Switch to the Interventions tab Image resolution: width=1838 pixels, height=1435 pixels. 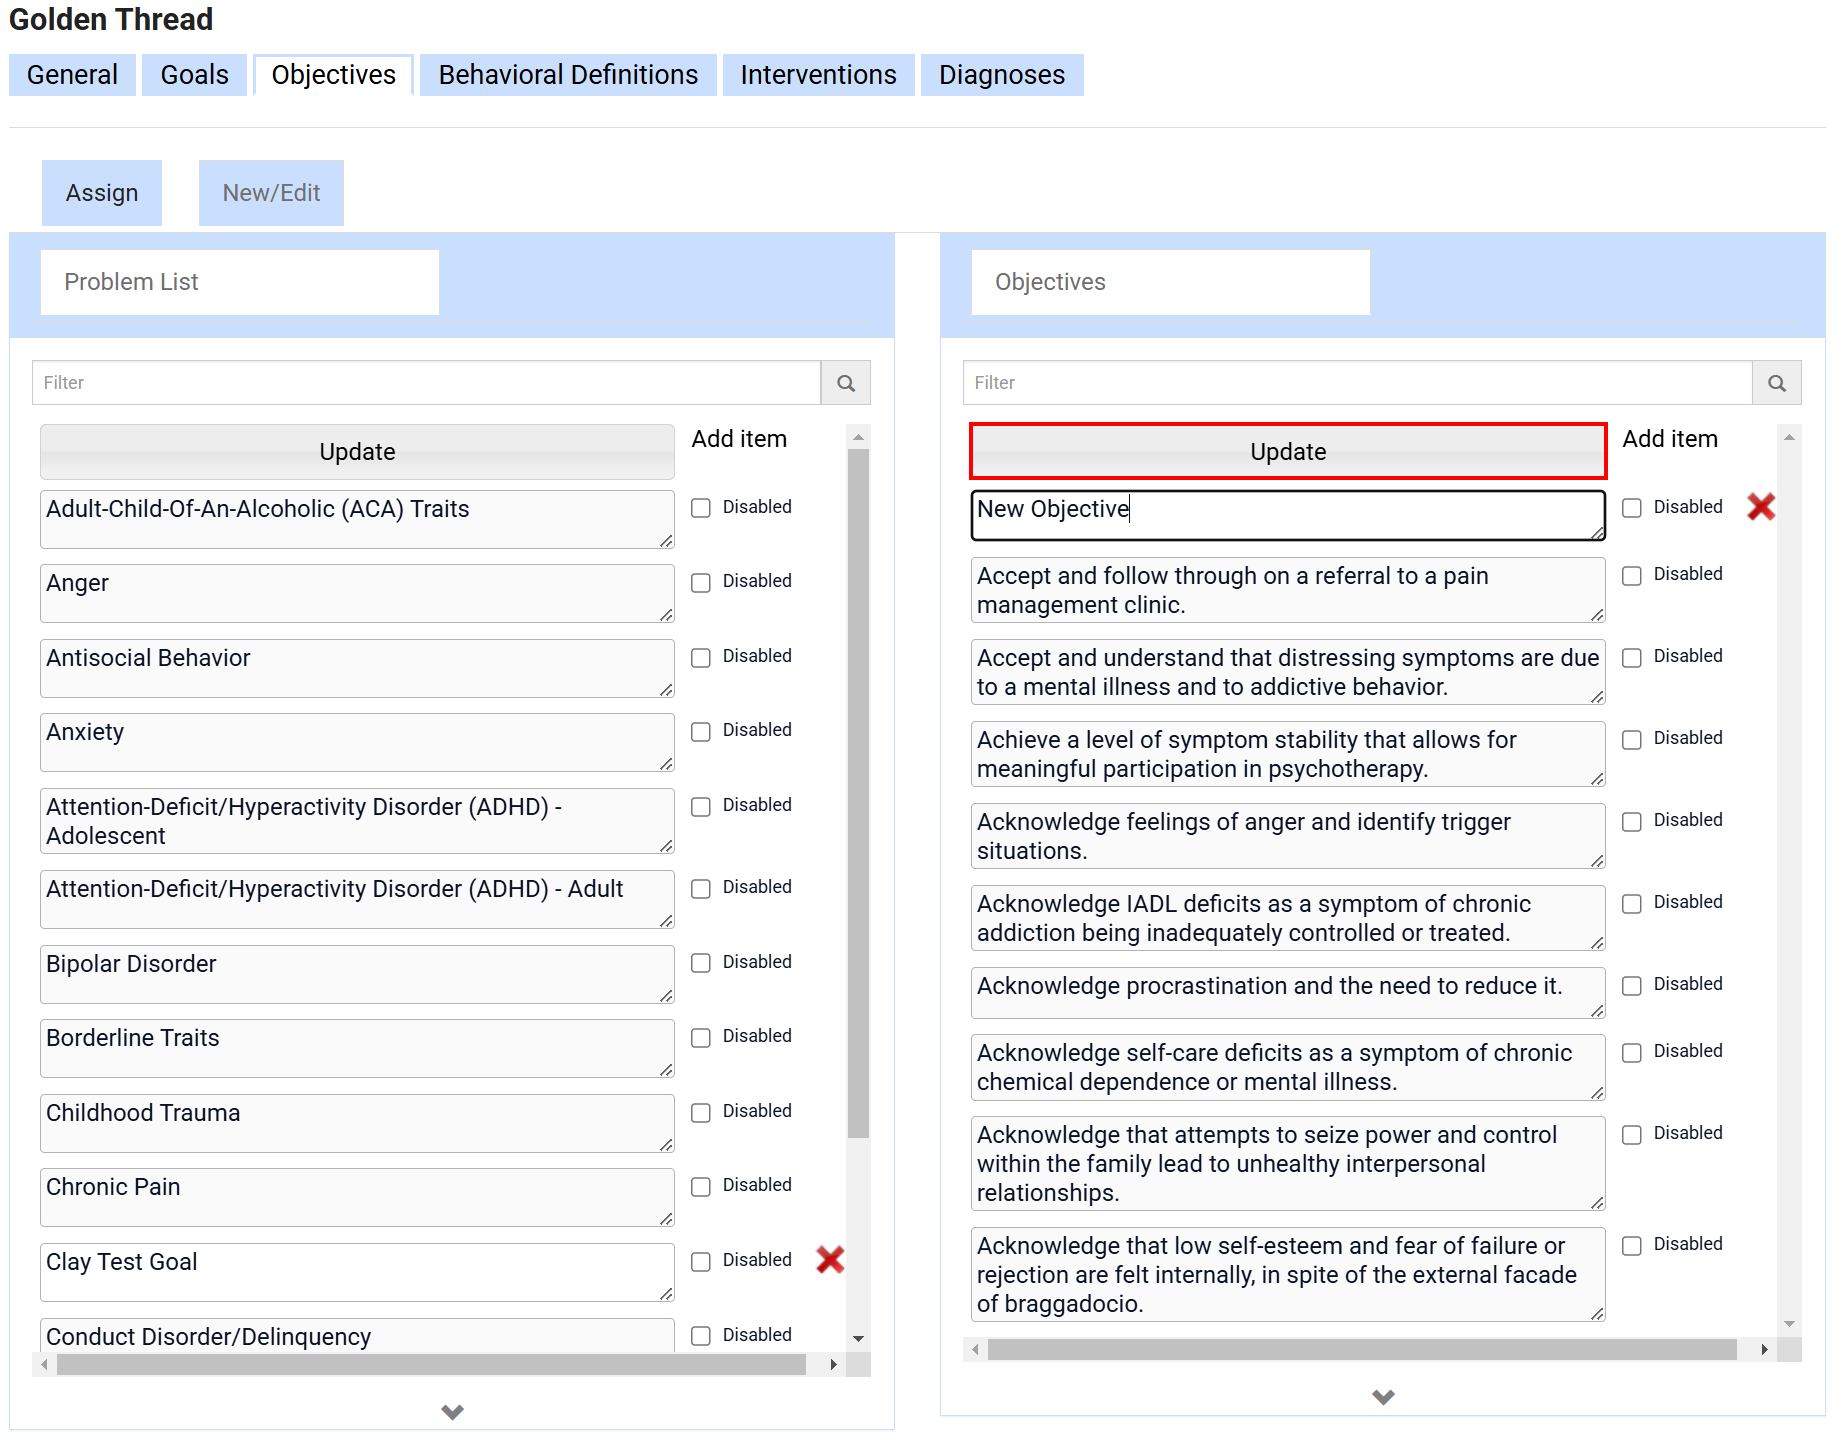click(x=817, y=75)
